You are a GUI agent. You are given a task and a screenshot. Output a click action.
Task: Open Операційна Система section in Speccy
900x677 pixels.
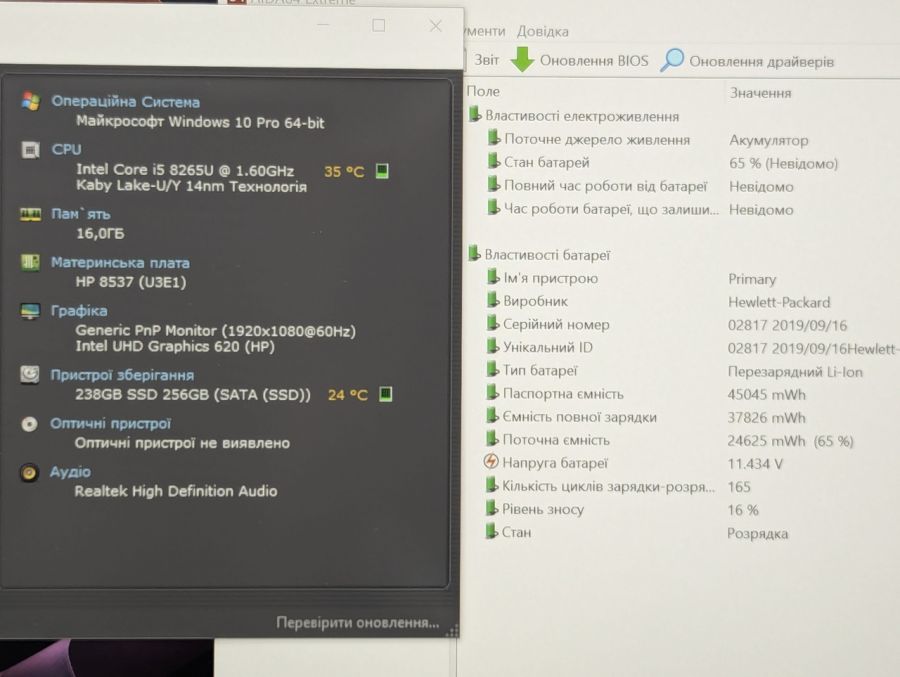tap(126, 102)
